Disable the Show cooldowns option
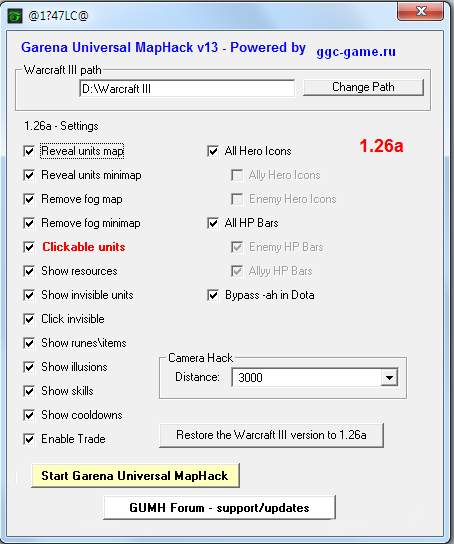Screen dimensions: 454x544 (29, 415)
